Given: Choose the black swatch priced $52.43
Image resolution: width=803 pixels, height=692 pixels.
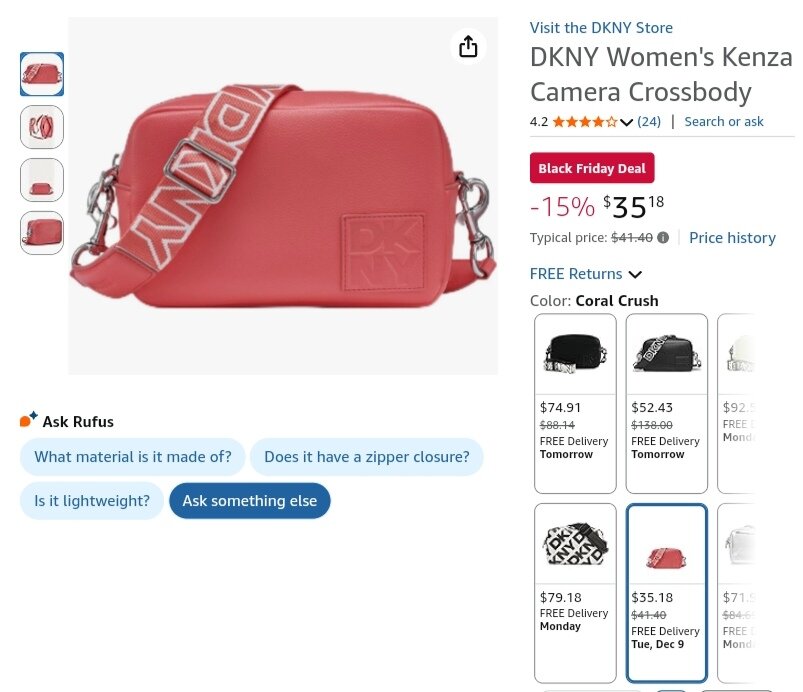Looking at the screenshot, I should coord(666,403).
